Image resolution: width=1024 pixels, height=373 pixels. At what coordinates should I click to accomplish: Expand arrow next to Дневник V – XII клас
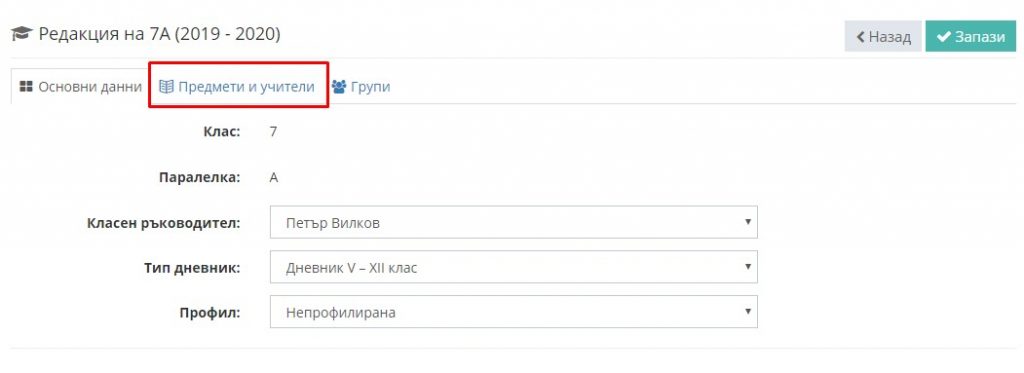pyautogui.click(x=748, y=267)
